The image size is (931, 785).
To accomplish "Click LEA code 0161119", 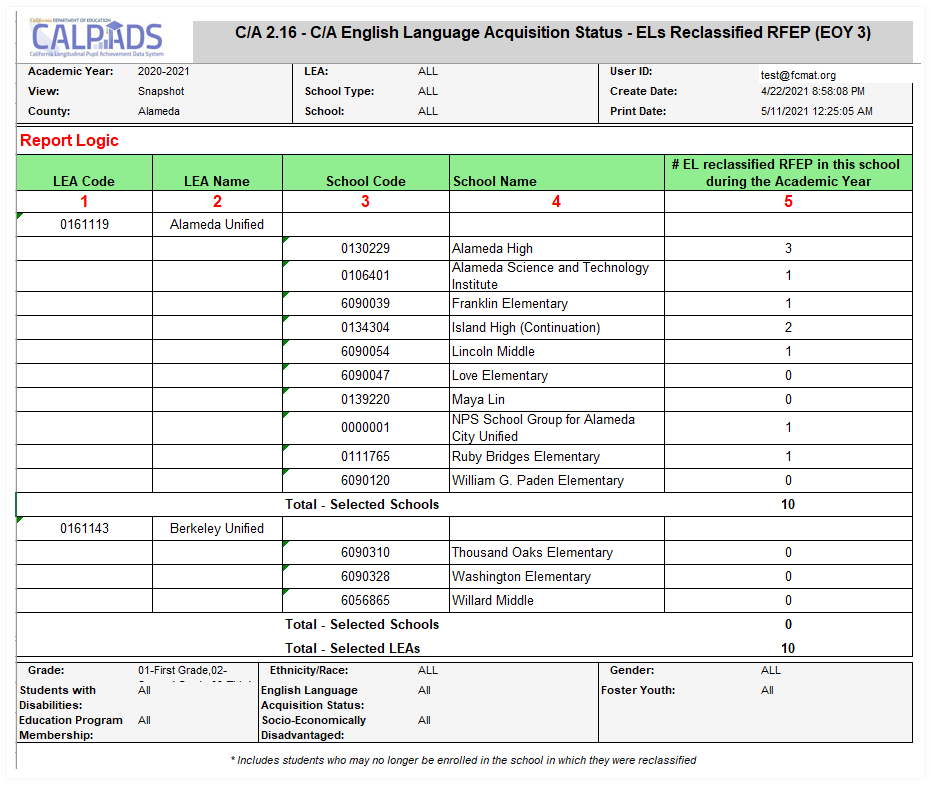I will tap(84, 225).
